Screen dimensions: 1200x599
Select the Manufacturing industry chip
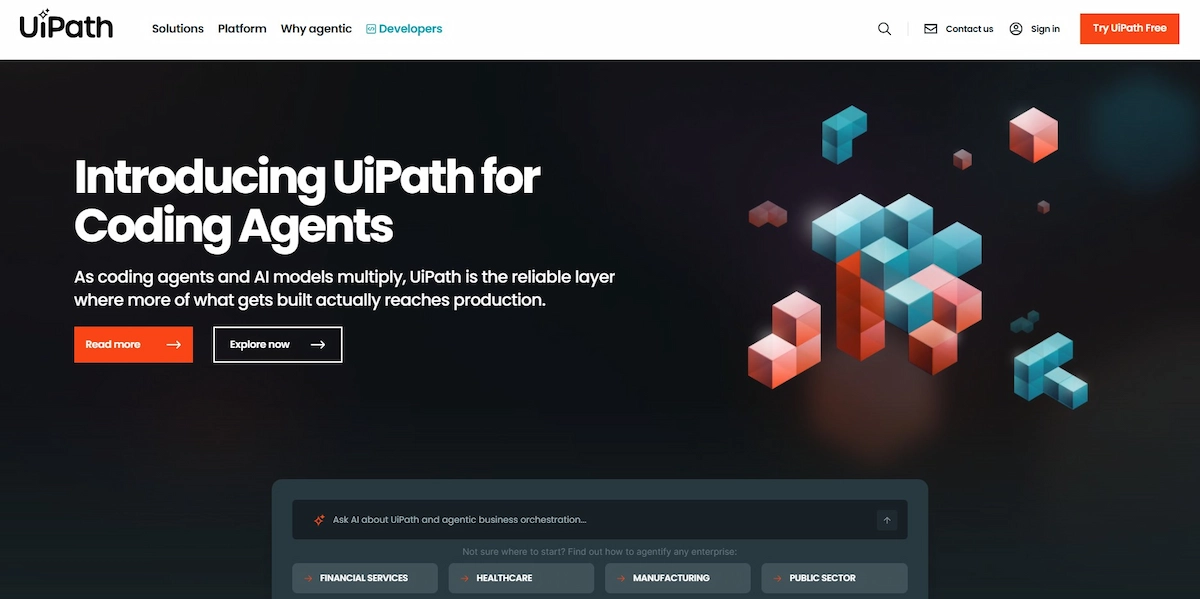tap(678, 578)
